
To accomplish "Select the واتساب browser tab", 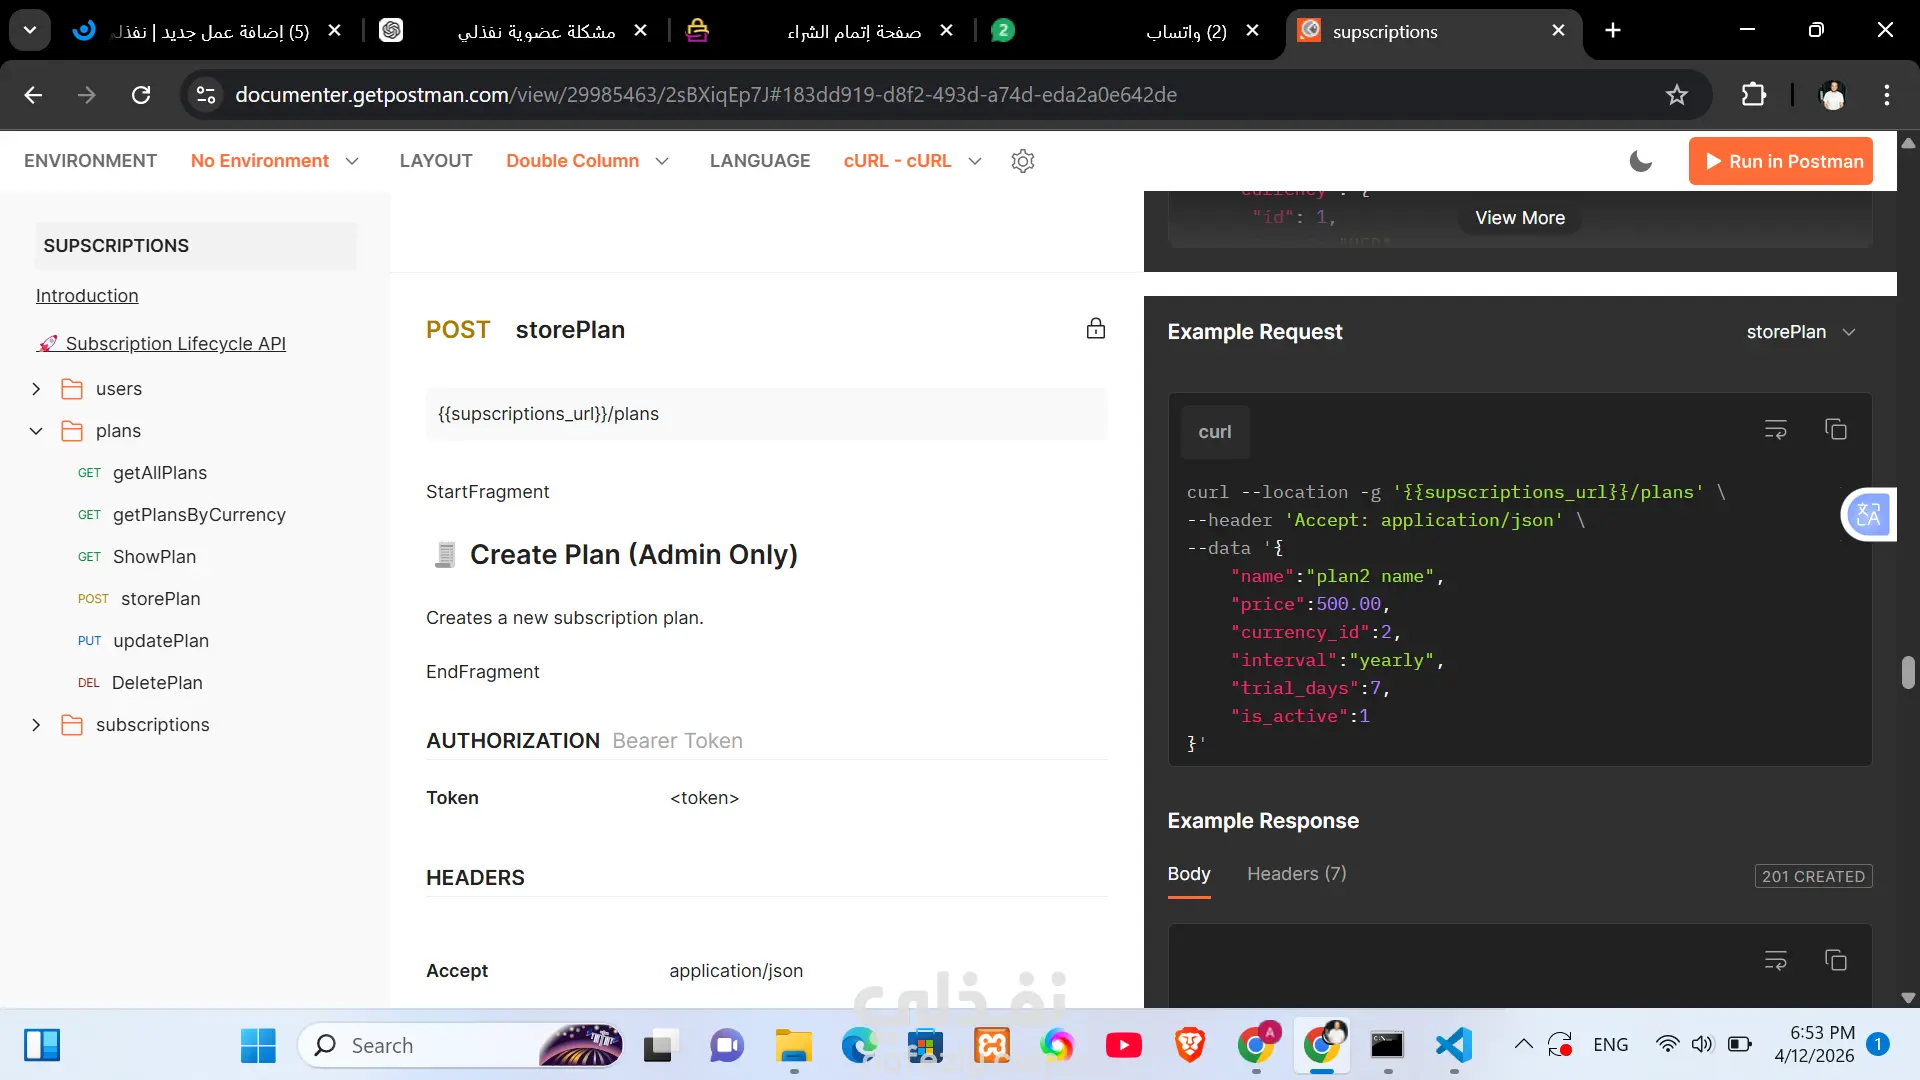I will click(x=1185, y=31).
